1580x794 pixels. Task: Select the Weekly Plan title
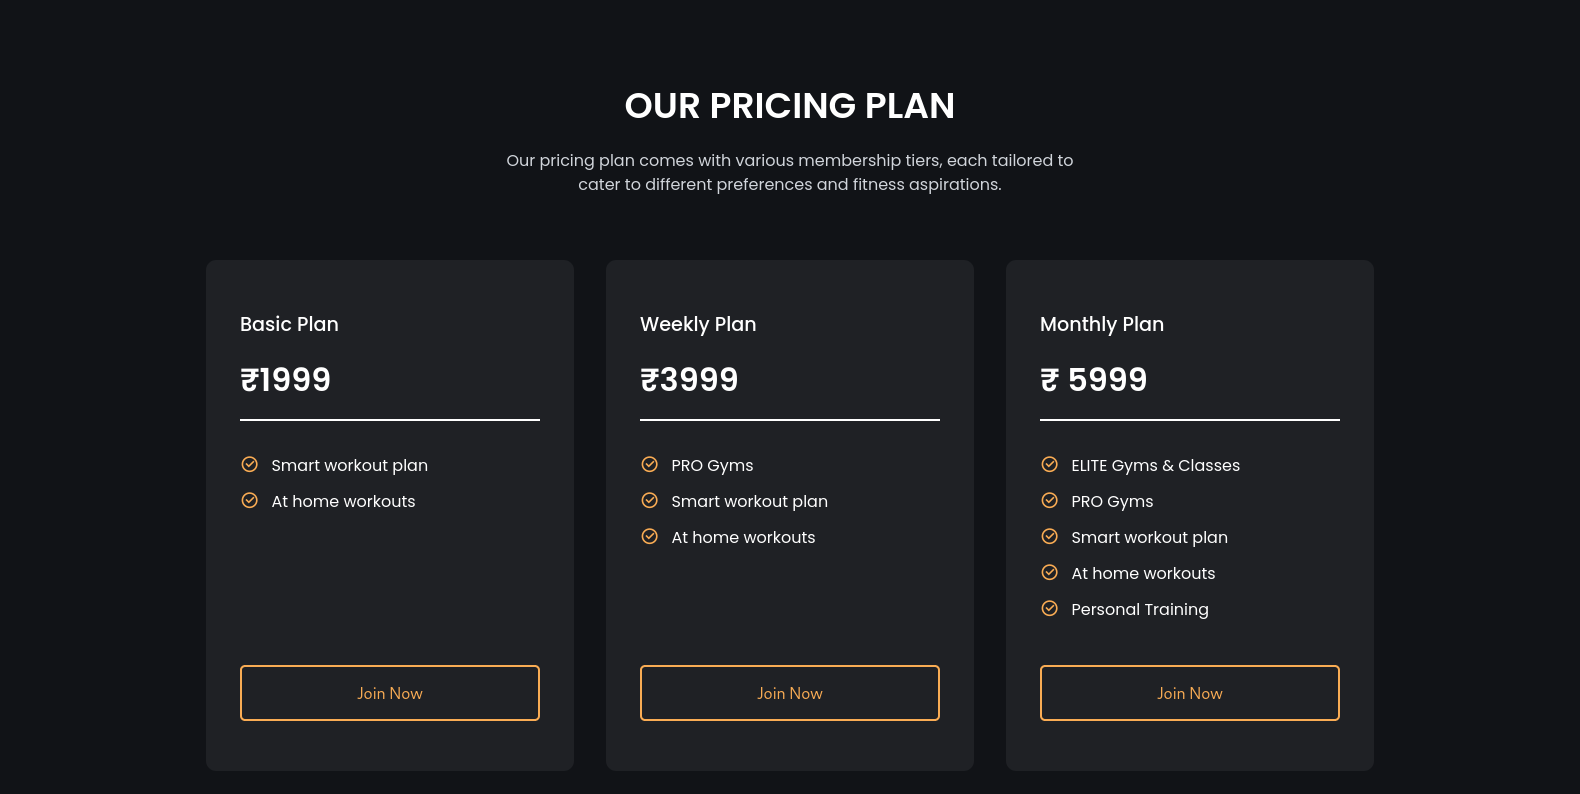tap(698, 324)
